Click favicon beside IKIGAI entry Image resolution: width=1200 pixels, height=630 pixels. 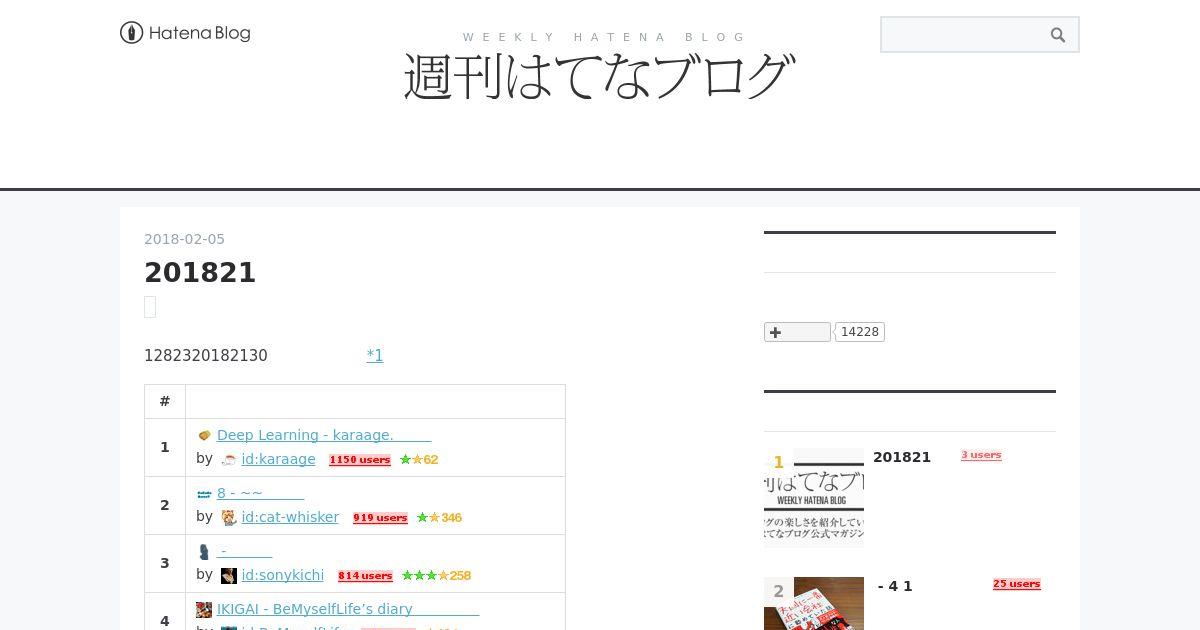(204, 609)
